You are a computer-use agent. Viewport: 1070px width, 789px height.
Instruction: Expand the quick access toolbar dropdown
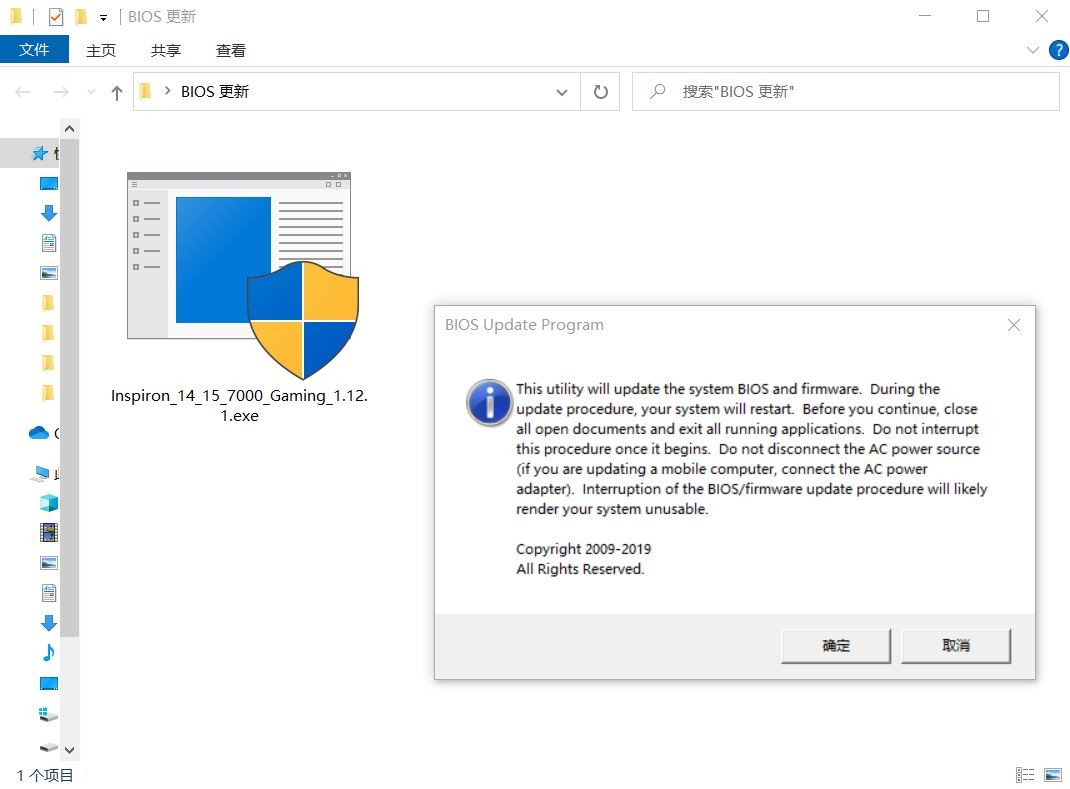[x=103, y=16]
